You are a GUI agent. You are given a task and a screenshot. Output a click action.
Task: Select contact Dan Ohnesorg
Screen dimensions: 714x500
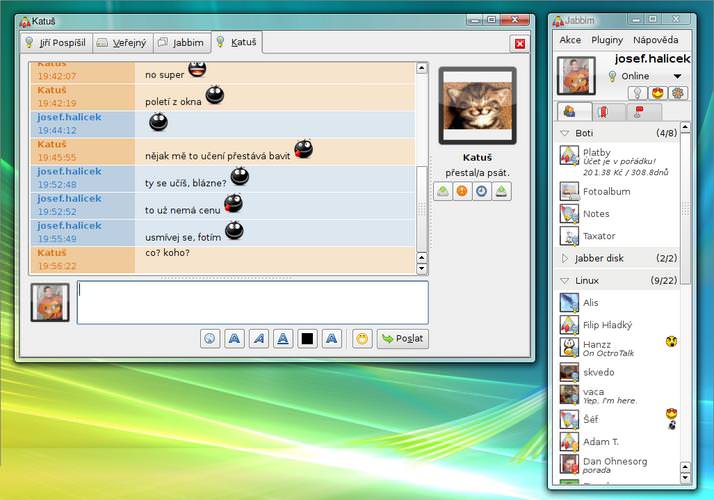click(x=617, y=465)
